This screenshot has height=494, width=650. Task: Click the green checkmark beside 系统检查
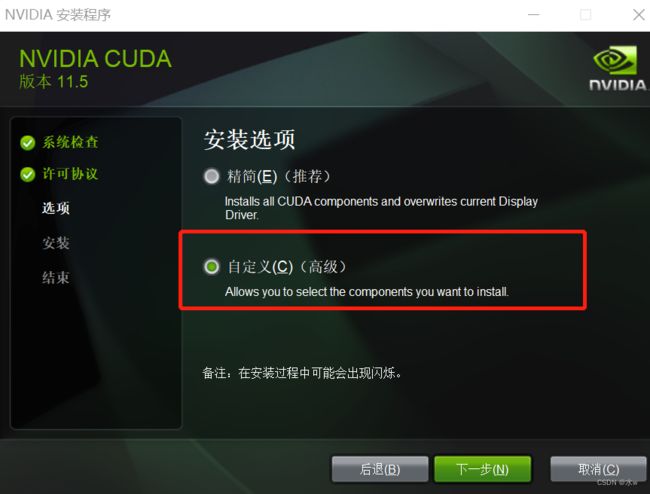(x=28, y=143)
